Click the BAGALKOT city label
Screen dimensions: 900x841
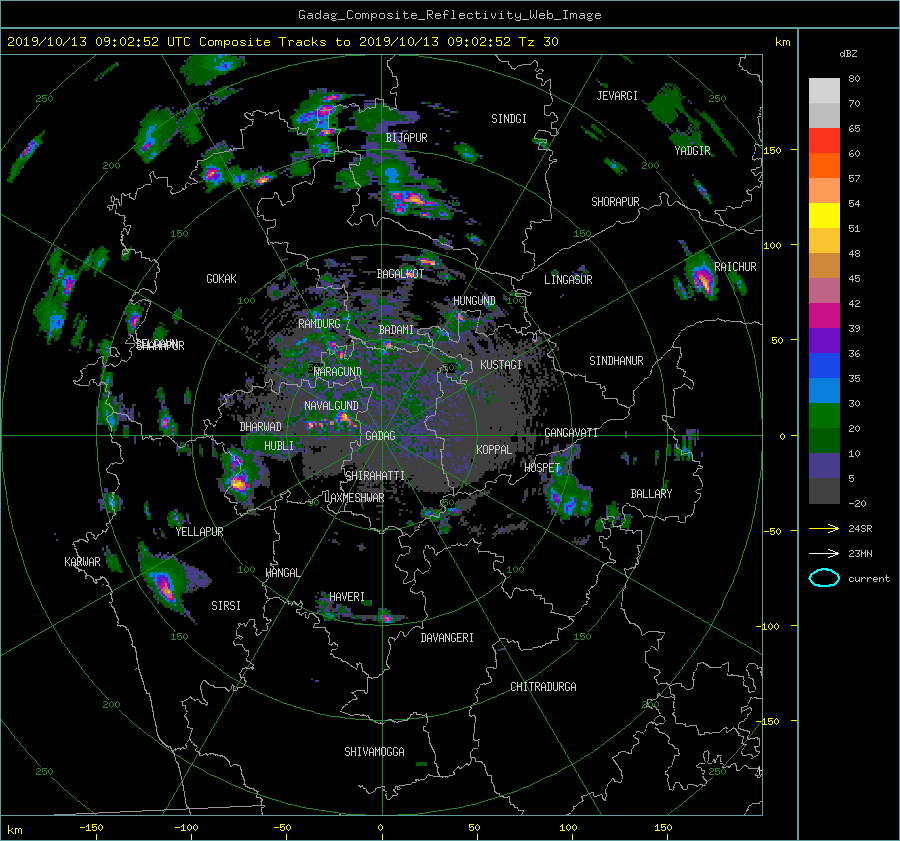[x=400, y=274]
